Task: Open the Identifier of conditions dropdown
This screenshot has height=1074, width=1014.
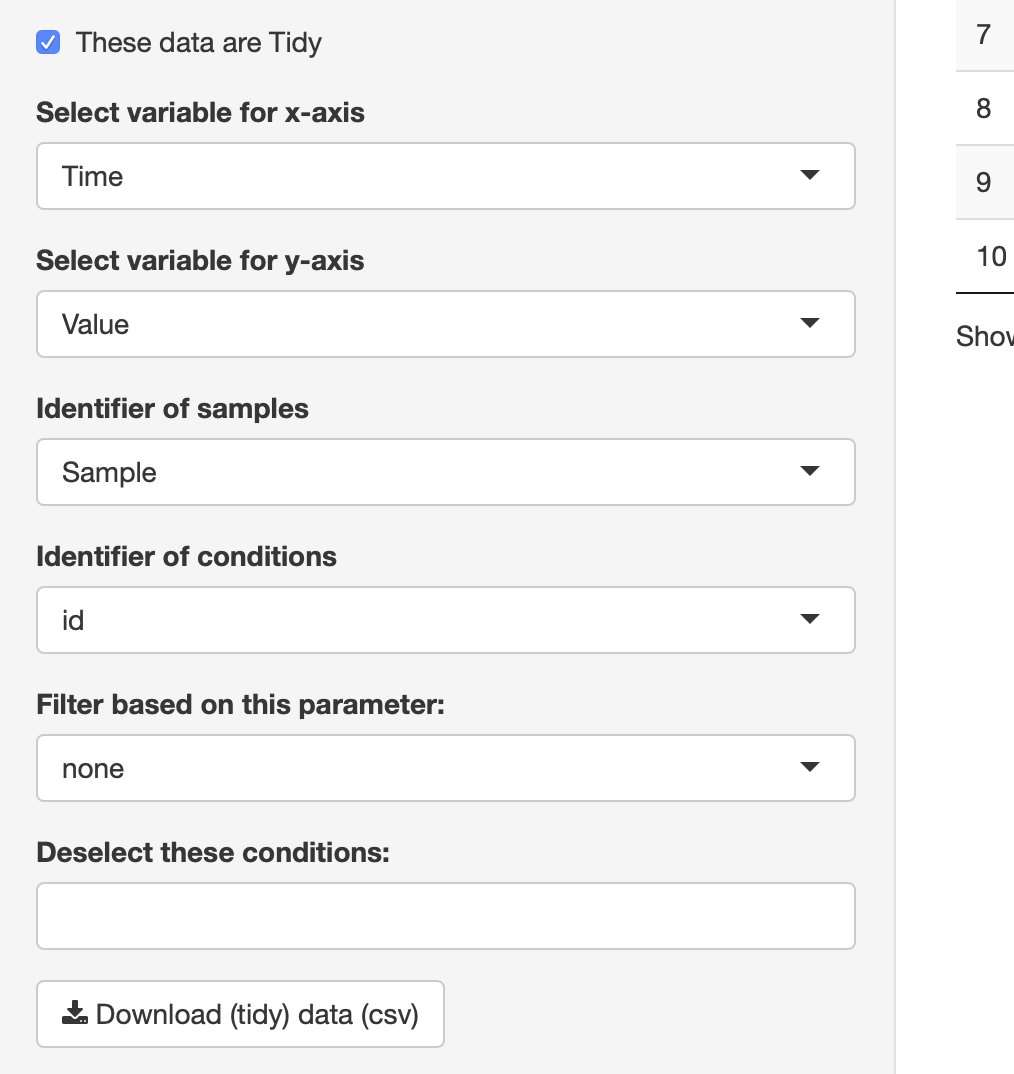Action: click(x=446, y=620)
